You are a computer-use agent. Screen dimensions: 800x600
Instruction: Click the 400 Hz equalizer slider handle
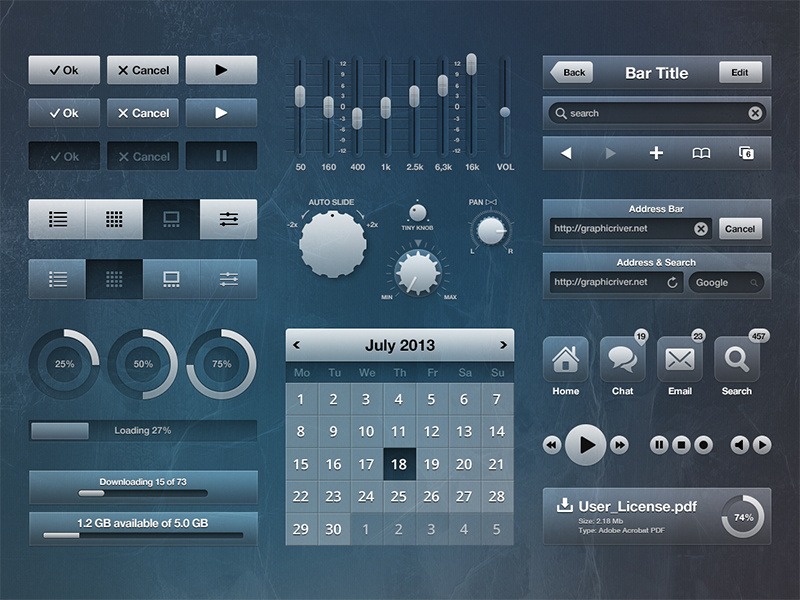coord(357,118)
